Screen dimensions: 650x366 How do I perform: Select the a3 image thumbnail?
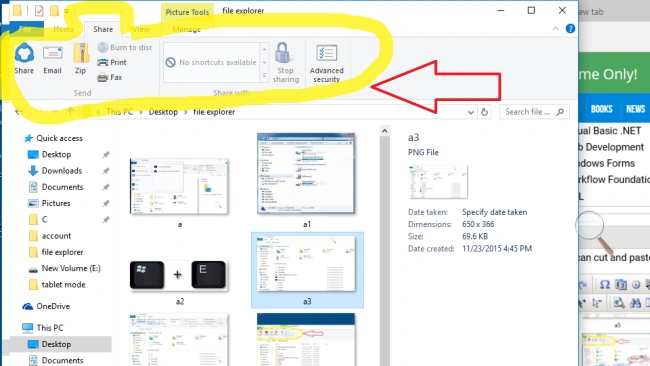(307, 264)
